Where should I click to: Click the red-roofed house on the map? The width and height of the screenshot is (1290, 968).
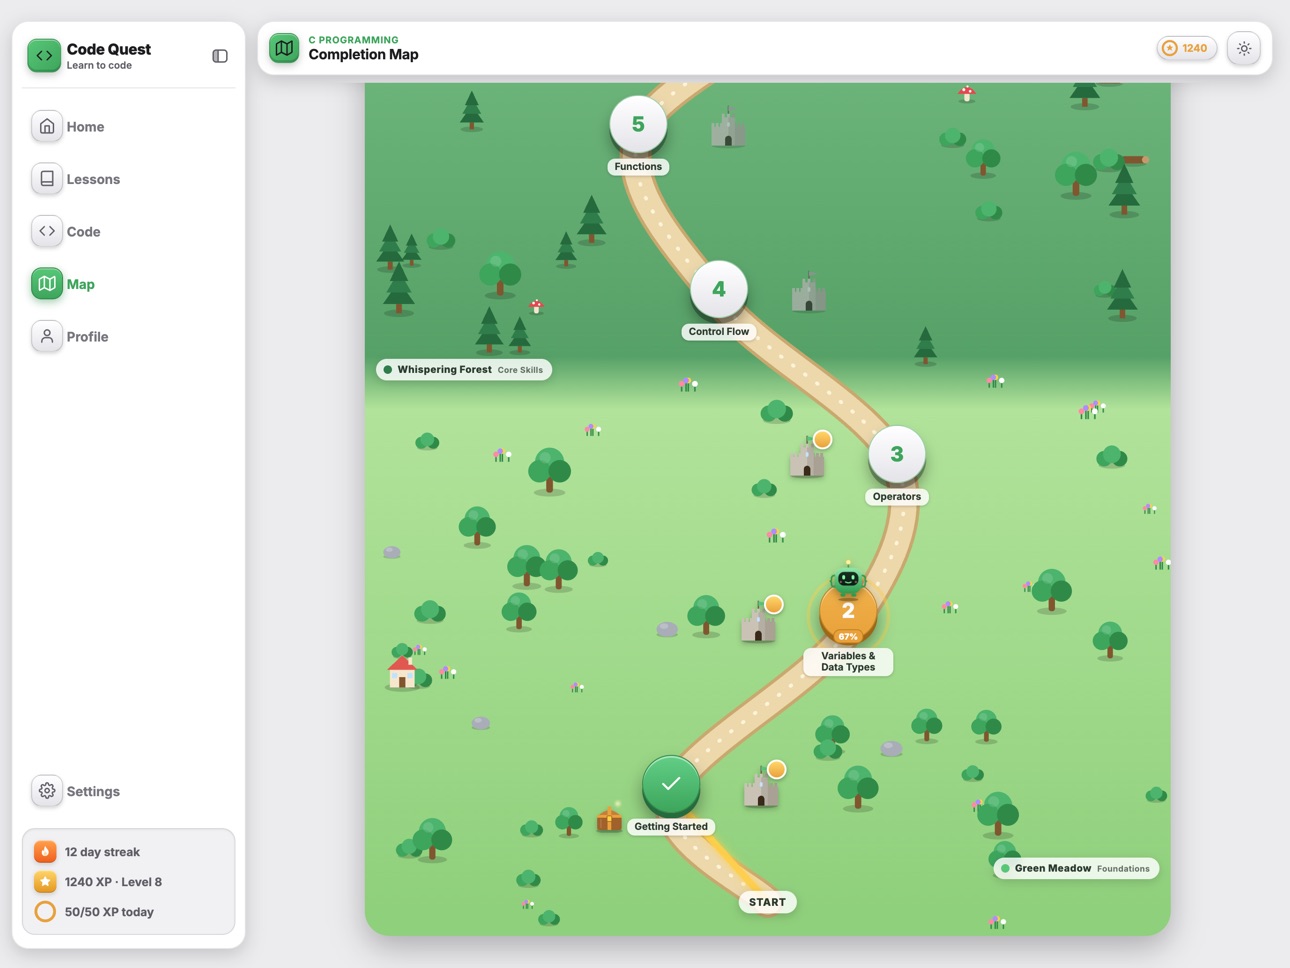click(402, 672)
